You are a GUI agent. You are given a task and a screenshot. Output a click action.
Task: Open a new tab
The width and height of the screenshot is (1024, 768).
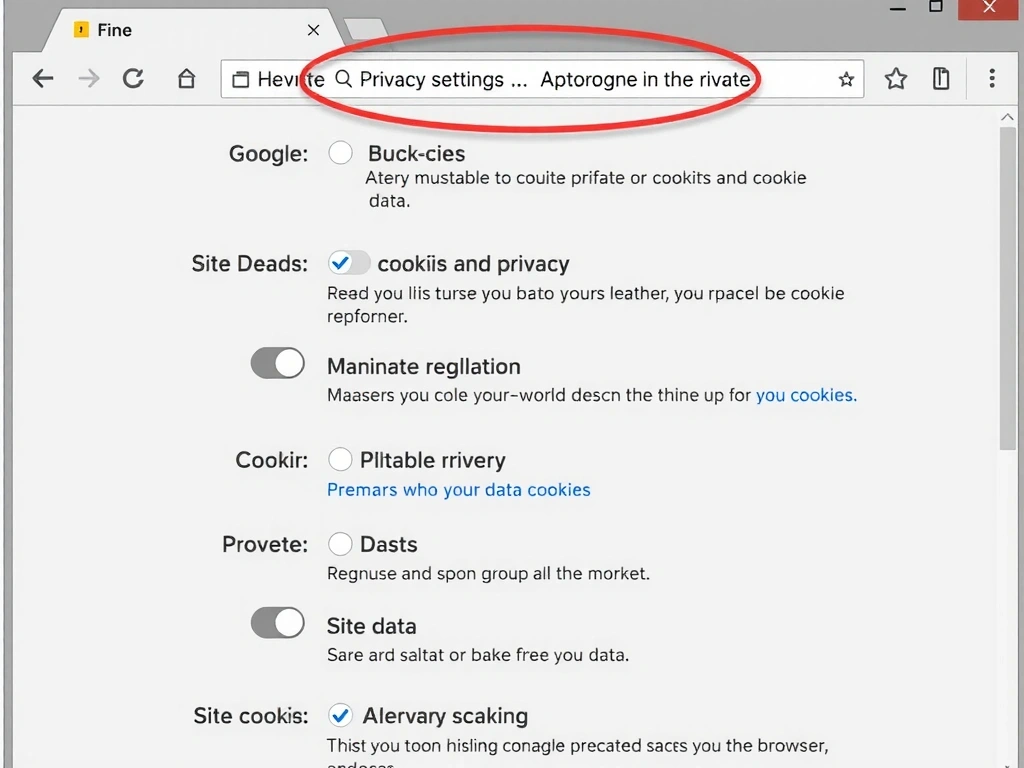[x=365, y=29]
